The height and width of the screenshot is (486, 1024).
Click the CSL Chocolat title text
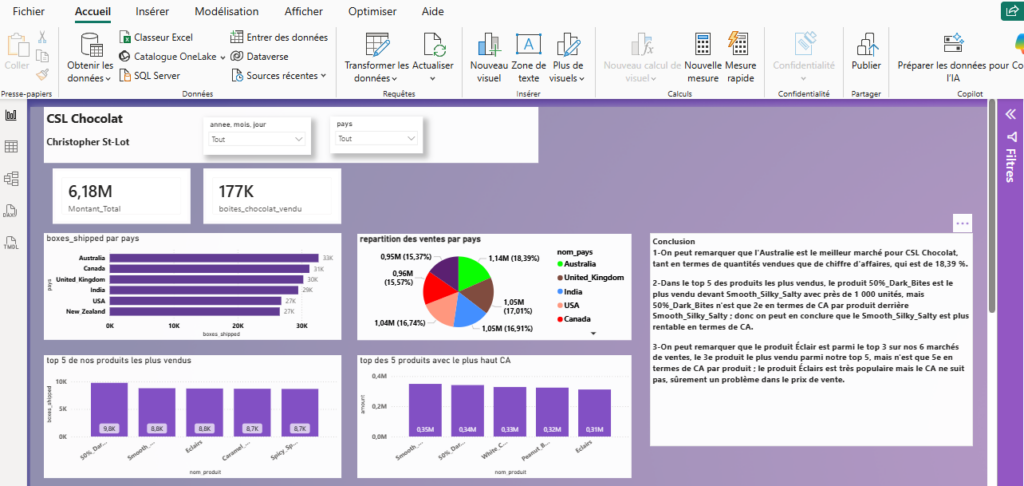(x=85, y=119)
